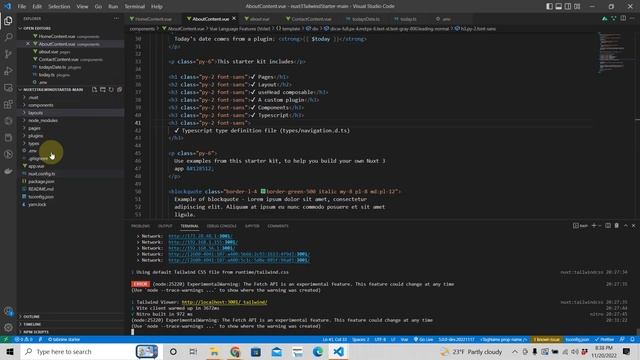Viewport: 640px width, 360px height.
Task: Create new terminal with plus icon
Action: [594, 225]
